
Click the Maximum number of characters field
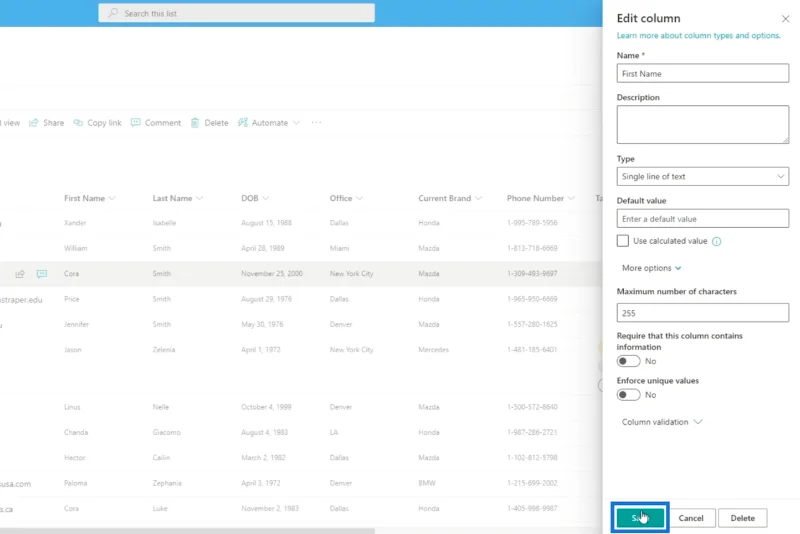pyautogui.click(x=703, y=313)
